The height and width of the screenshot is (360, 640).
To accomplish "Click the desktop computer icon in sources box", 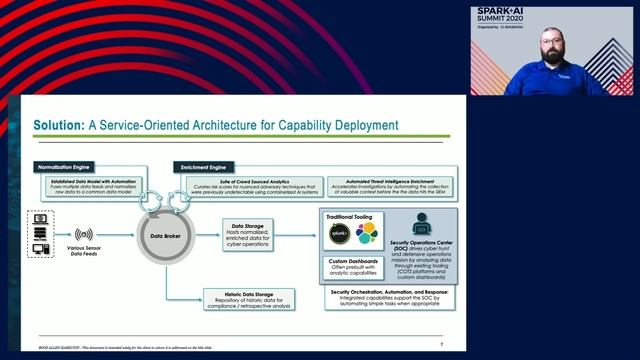I will (41, 249).
